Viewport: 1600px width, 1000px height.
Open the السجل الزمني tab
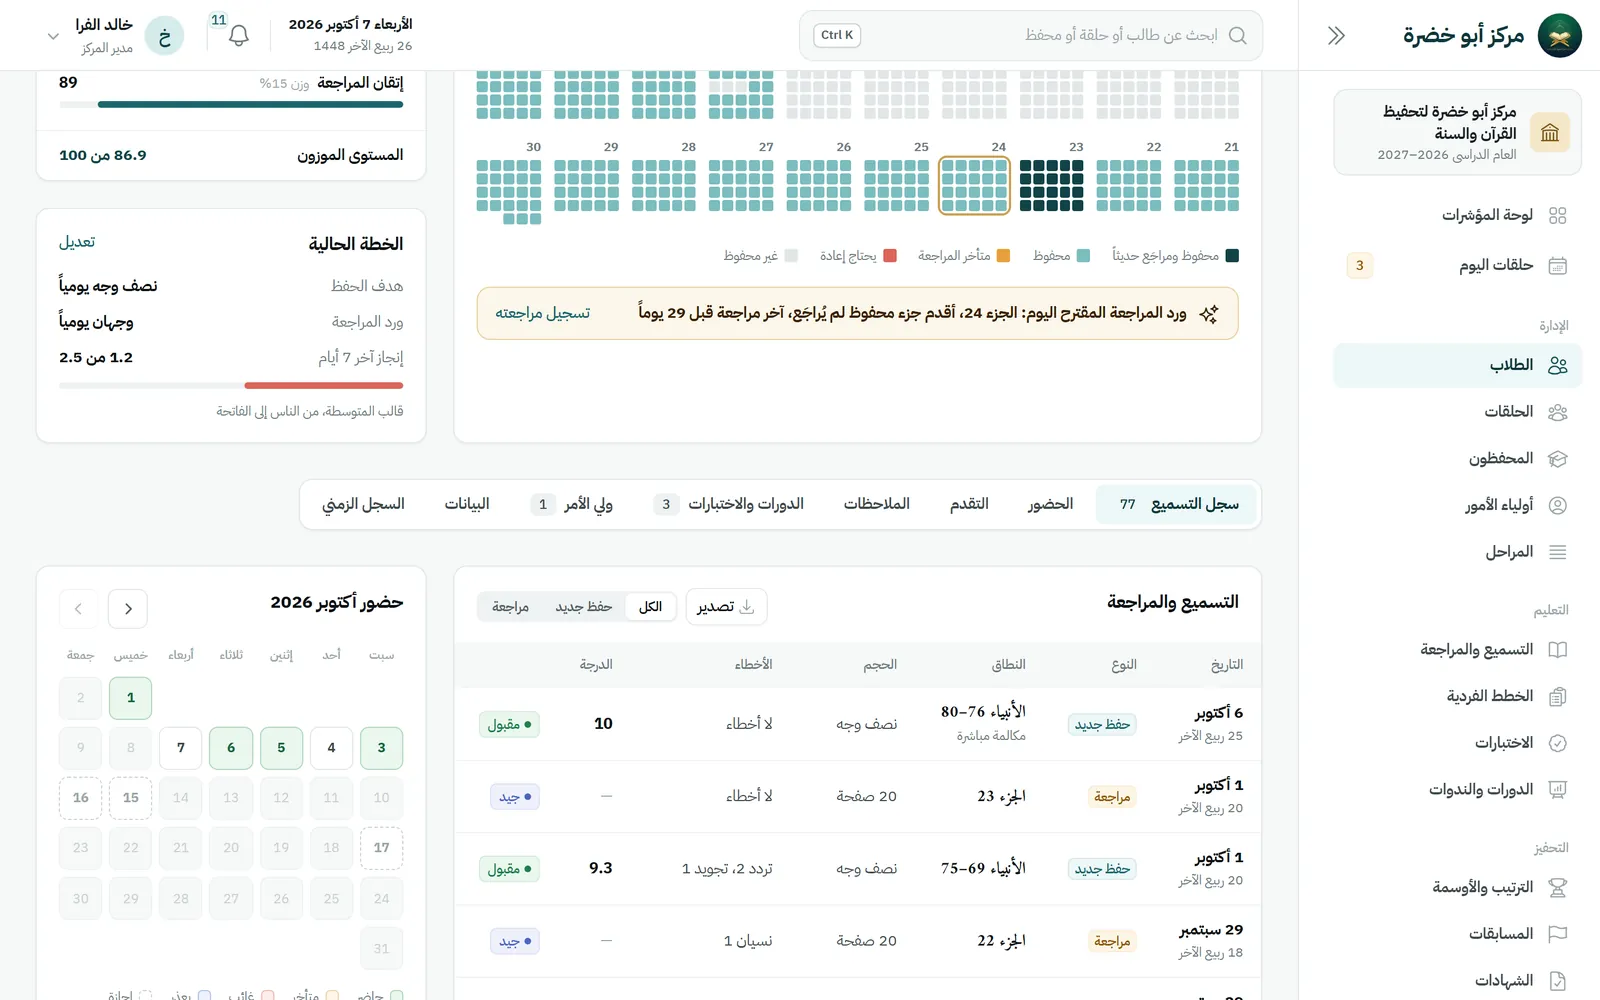[363, 504]
